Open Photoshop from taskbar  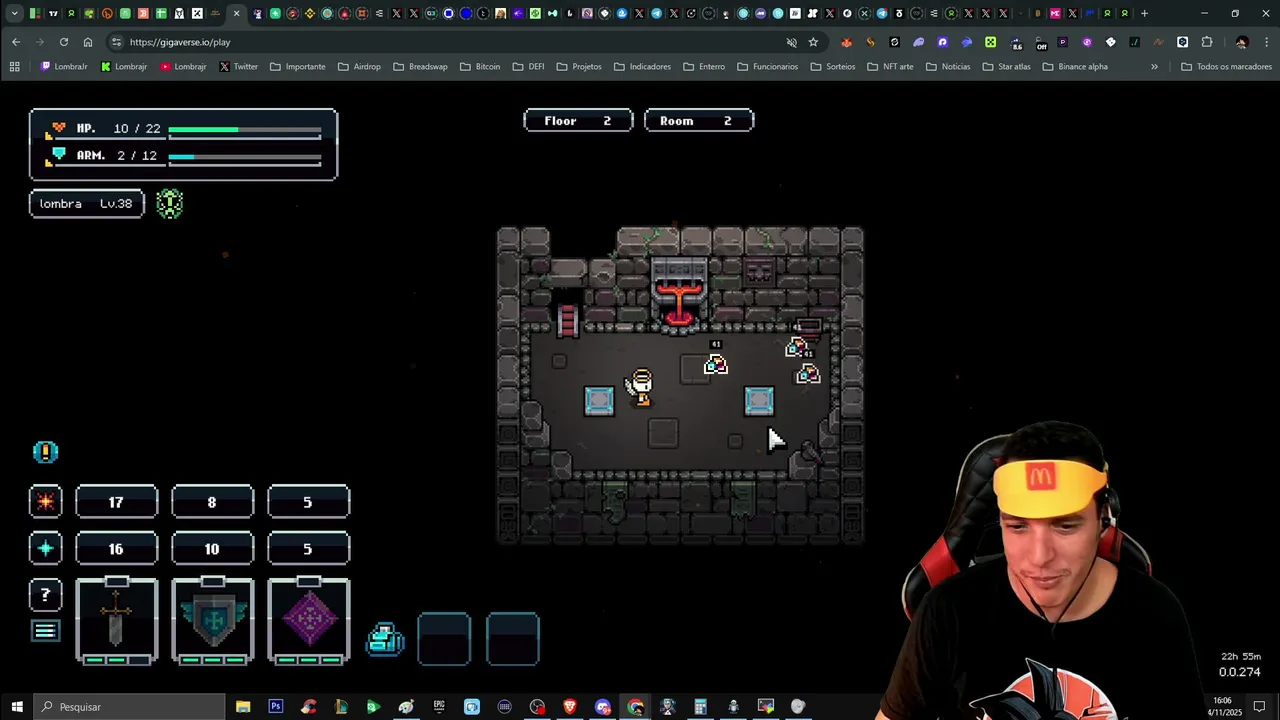pos(276,707)
